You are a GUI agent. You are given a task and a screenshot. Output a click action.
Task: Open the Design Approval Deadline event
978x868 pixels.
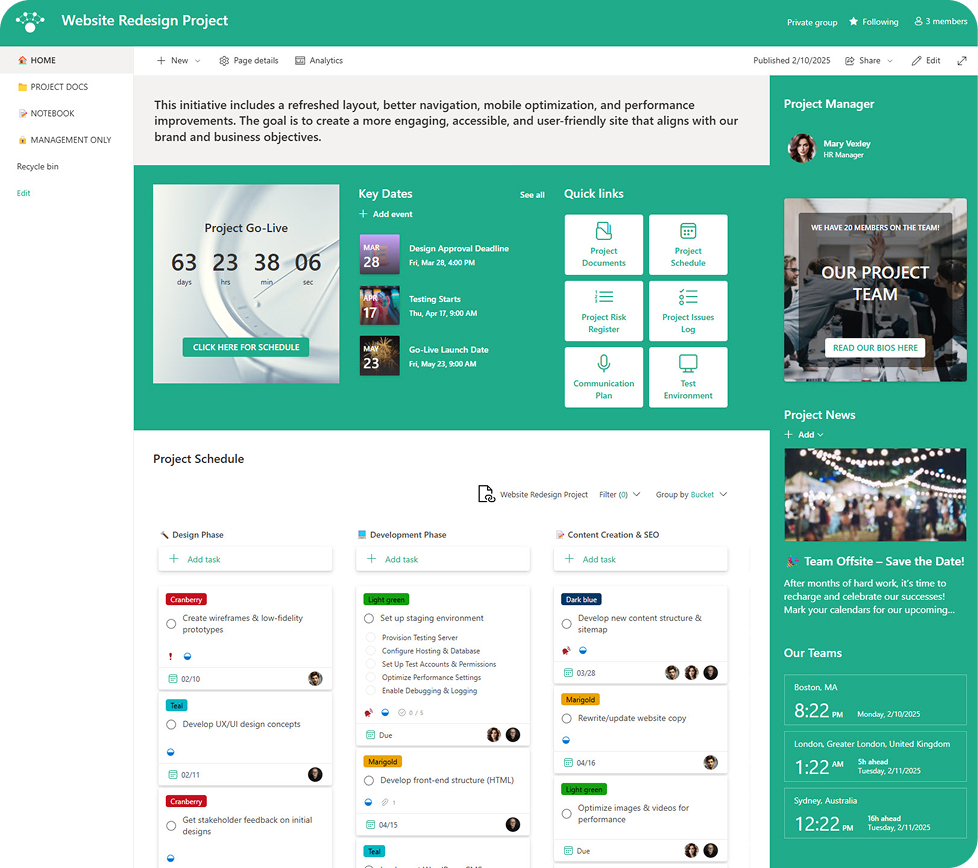(459, 249)
